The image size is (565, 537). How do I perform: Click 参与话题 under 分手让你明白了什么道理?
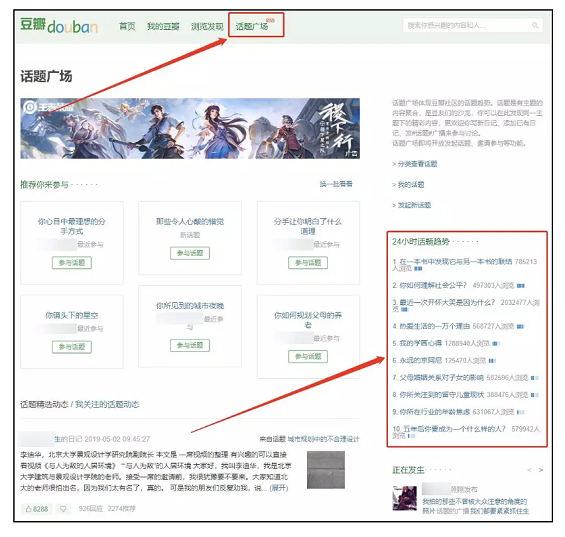point(308,263)
